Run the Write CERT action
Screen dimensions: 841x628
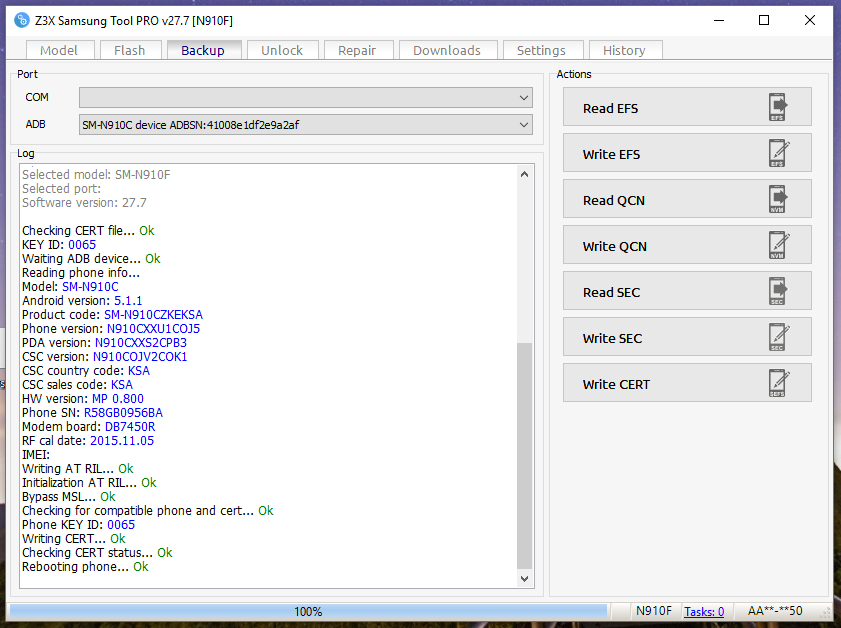coord(687,383)
